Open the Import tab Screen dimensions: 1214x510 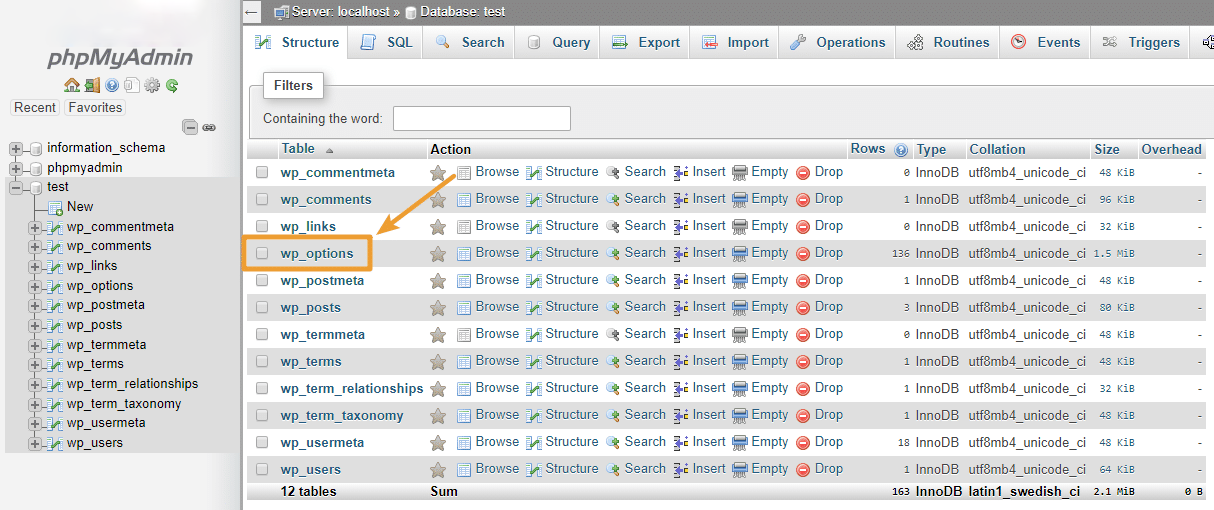tap(735, 43)
